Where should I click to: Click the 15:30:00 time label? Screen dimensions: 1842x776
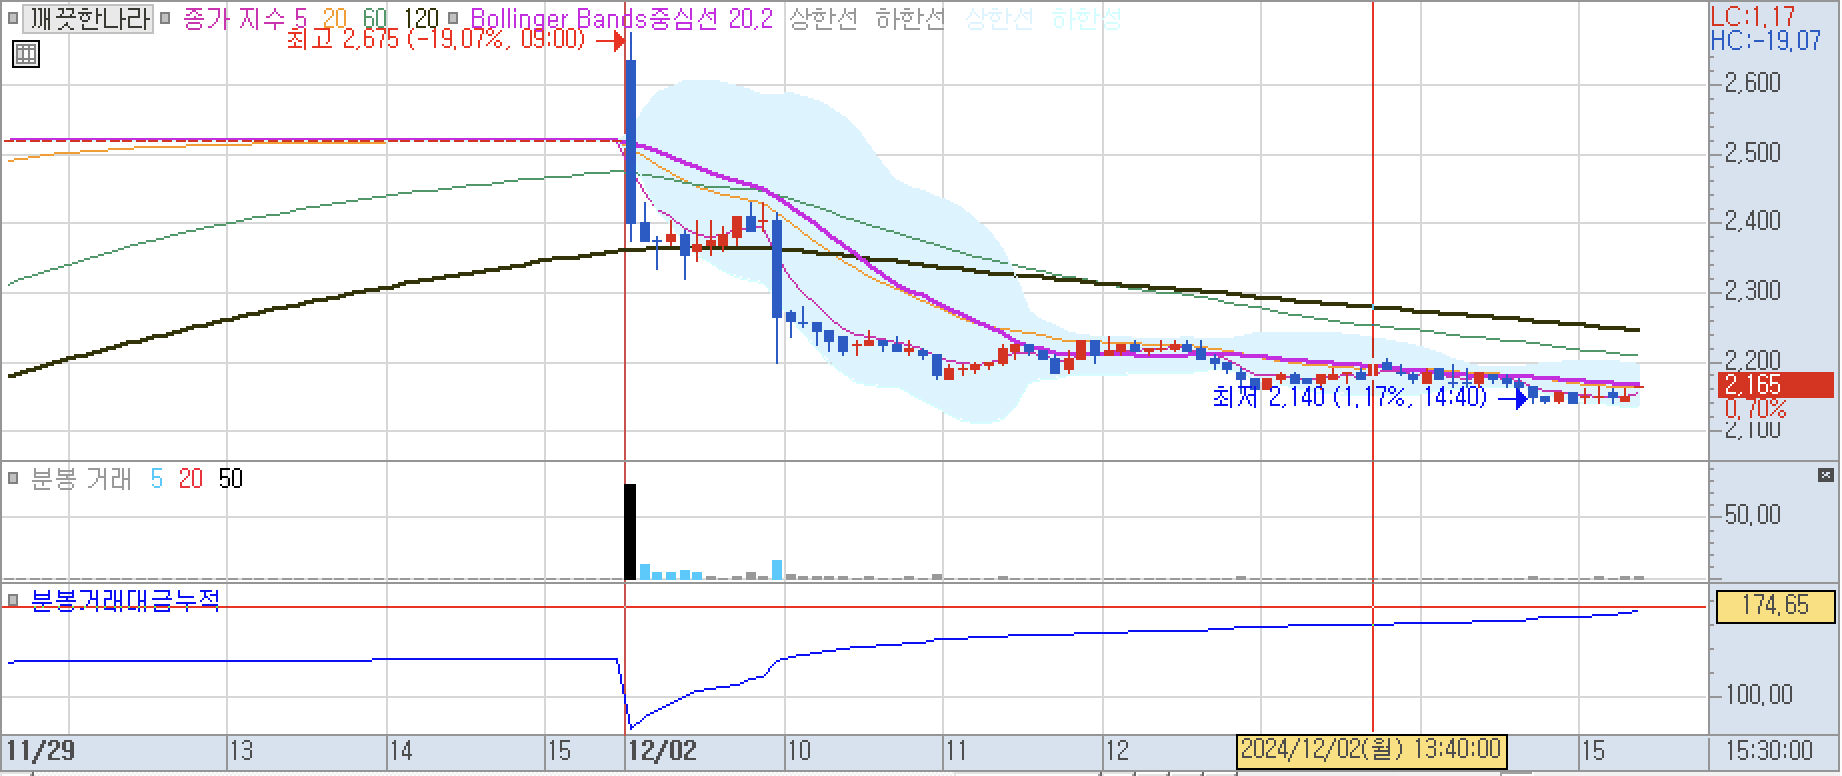(x=1768, y=750)
